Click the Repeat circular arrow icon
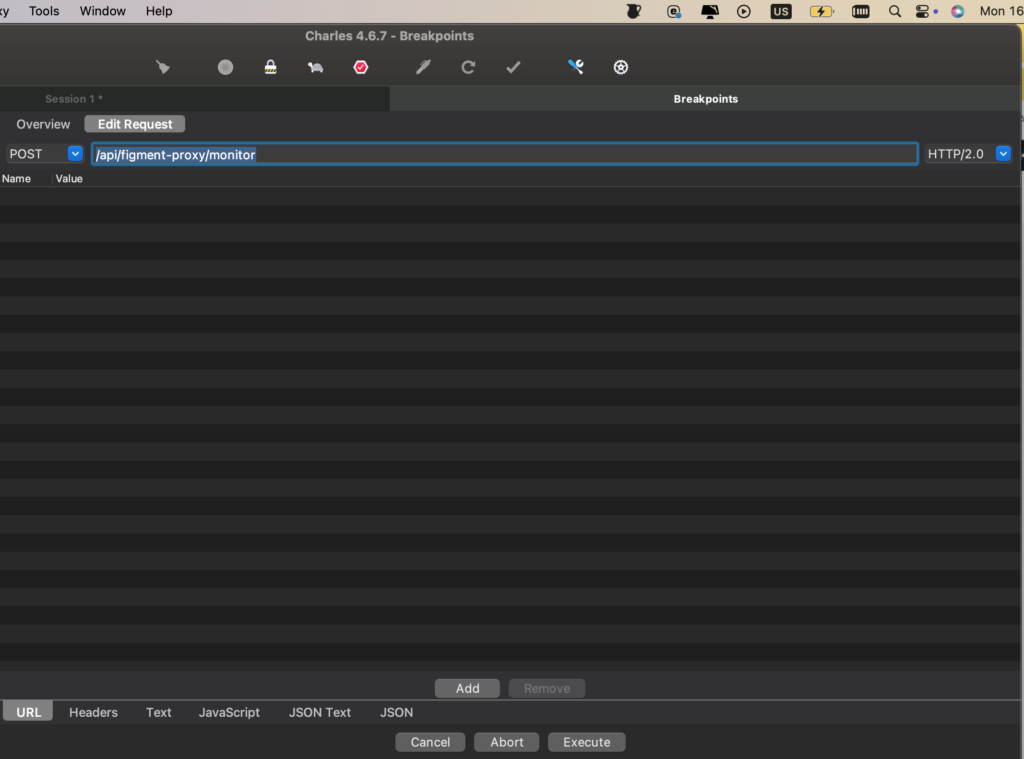The width and height of the screenshot is (1024, 759). 468,67
